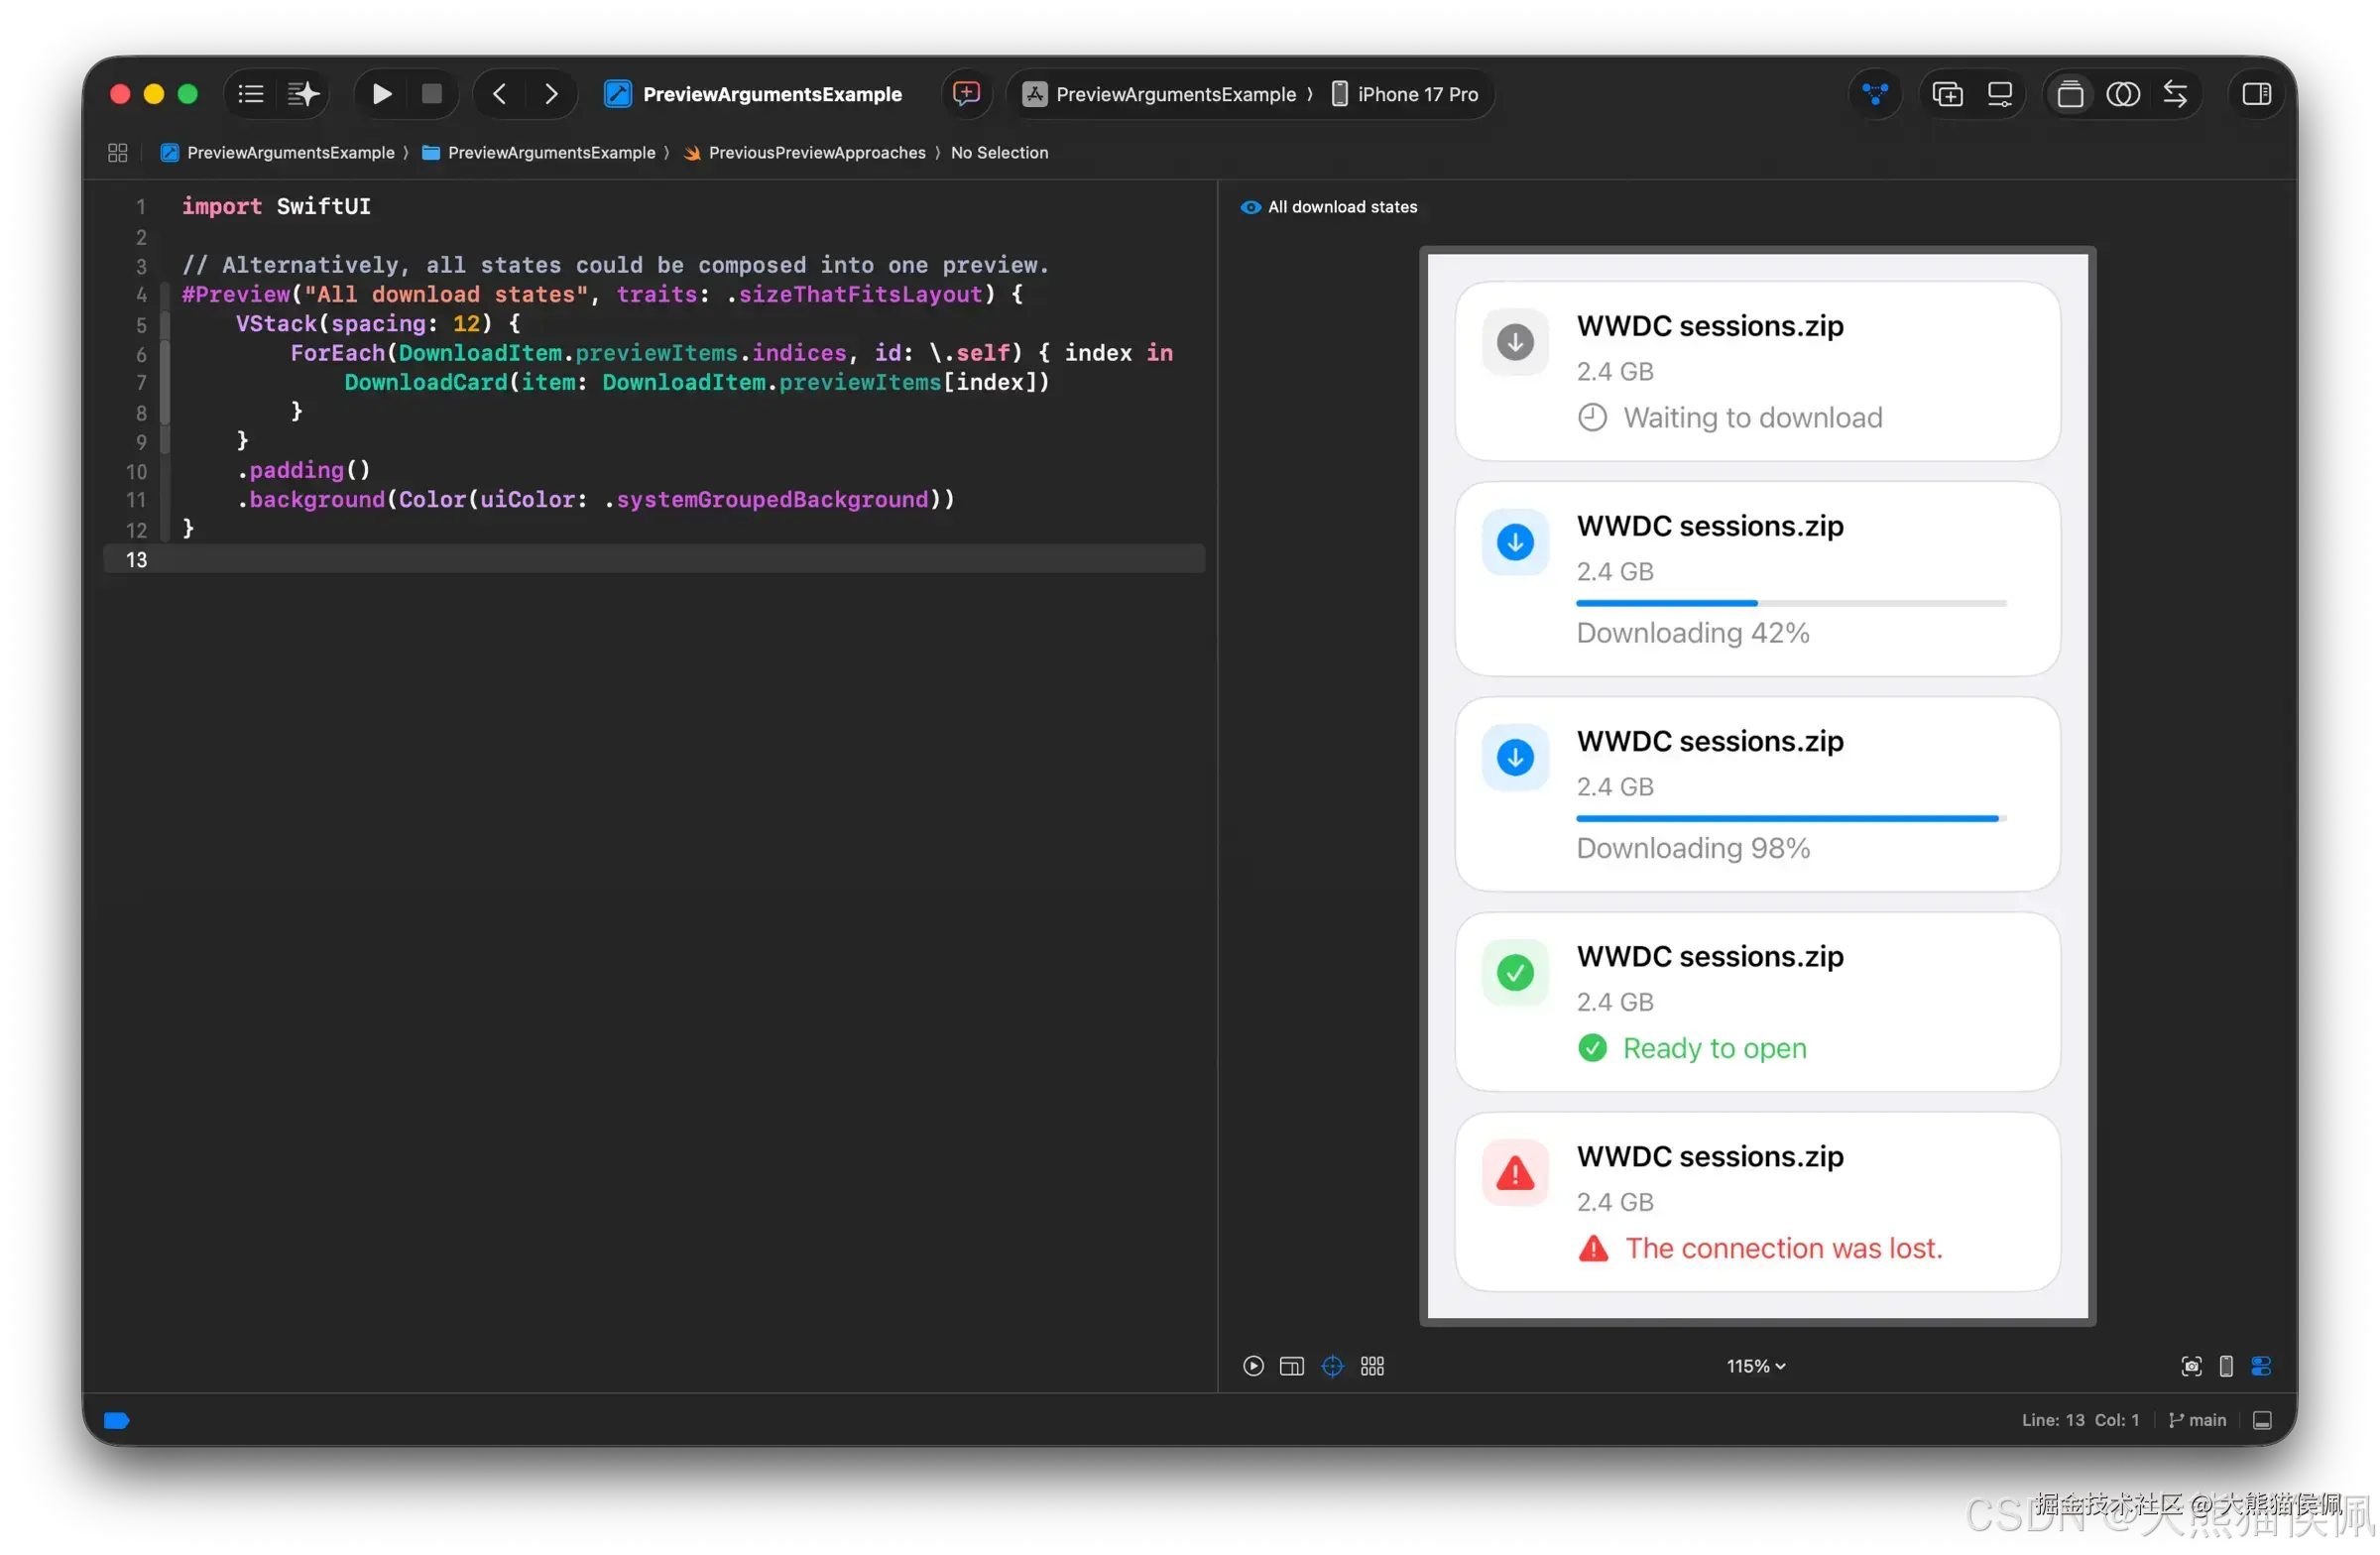Click the Ready to open status text
This screenshot has height=1555, width=2380.
coord(1714,1048)
